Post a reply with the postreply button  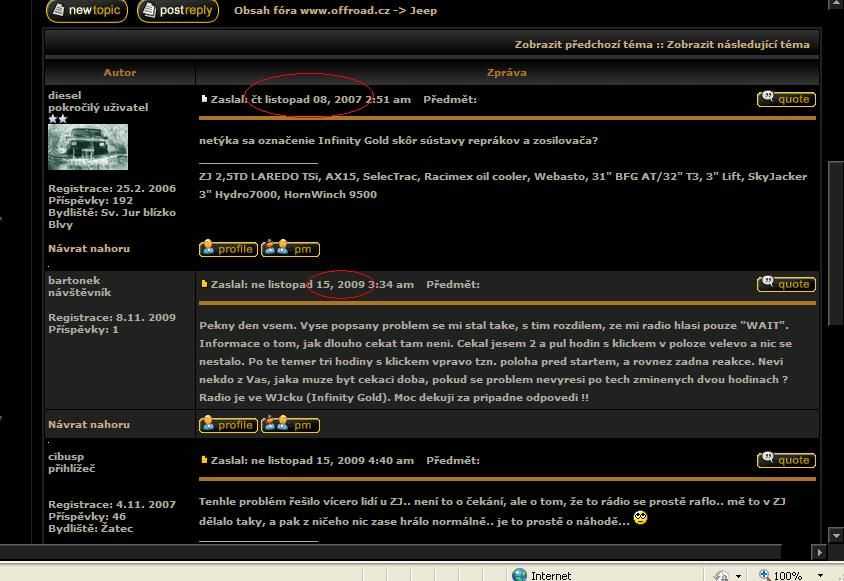click(x=178, y=10)
